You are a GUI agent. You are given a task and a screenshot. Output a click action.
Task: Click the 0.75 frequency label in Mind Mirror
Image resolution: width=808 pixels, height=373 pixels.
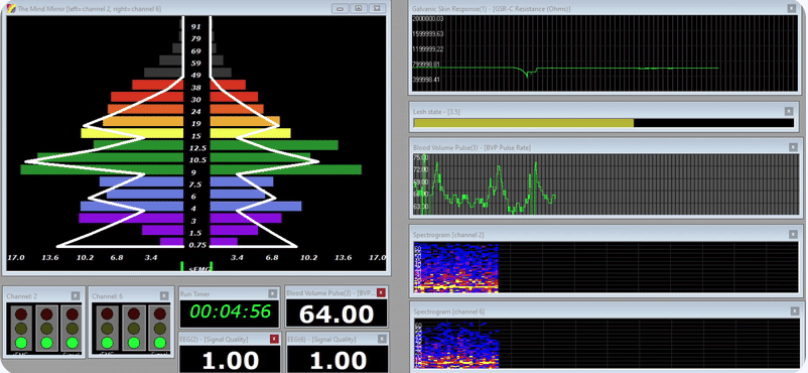coord(197,245)
